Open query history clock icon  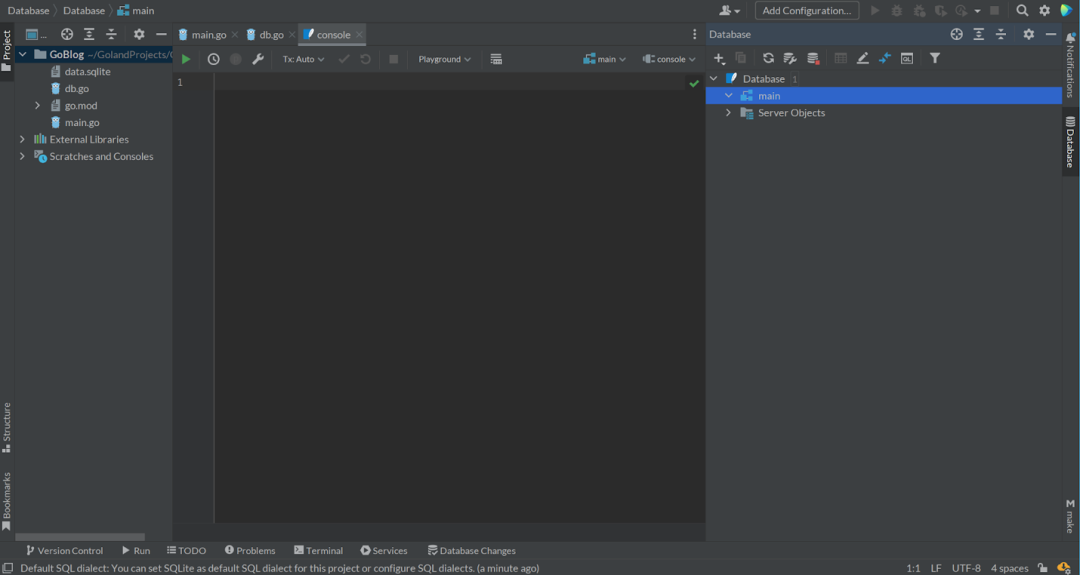[x=214, y=59]
